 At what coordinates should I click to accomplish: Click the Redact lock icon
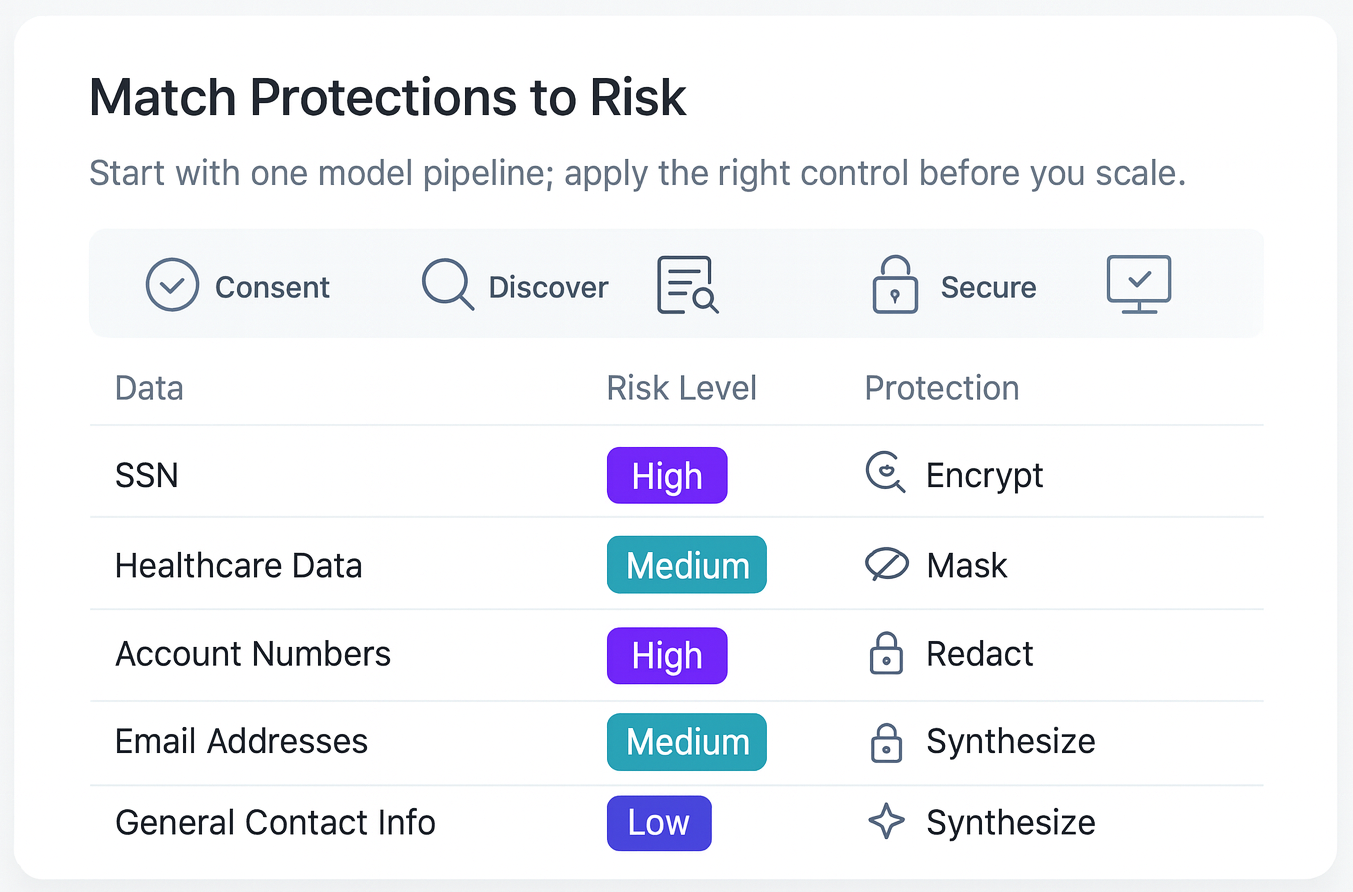pyautogui.click(x=886, y=654)
